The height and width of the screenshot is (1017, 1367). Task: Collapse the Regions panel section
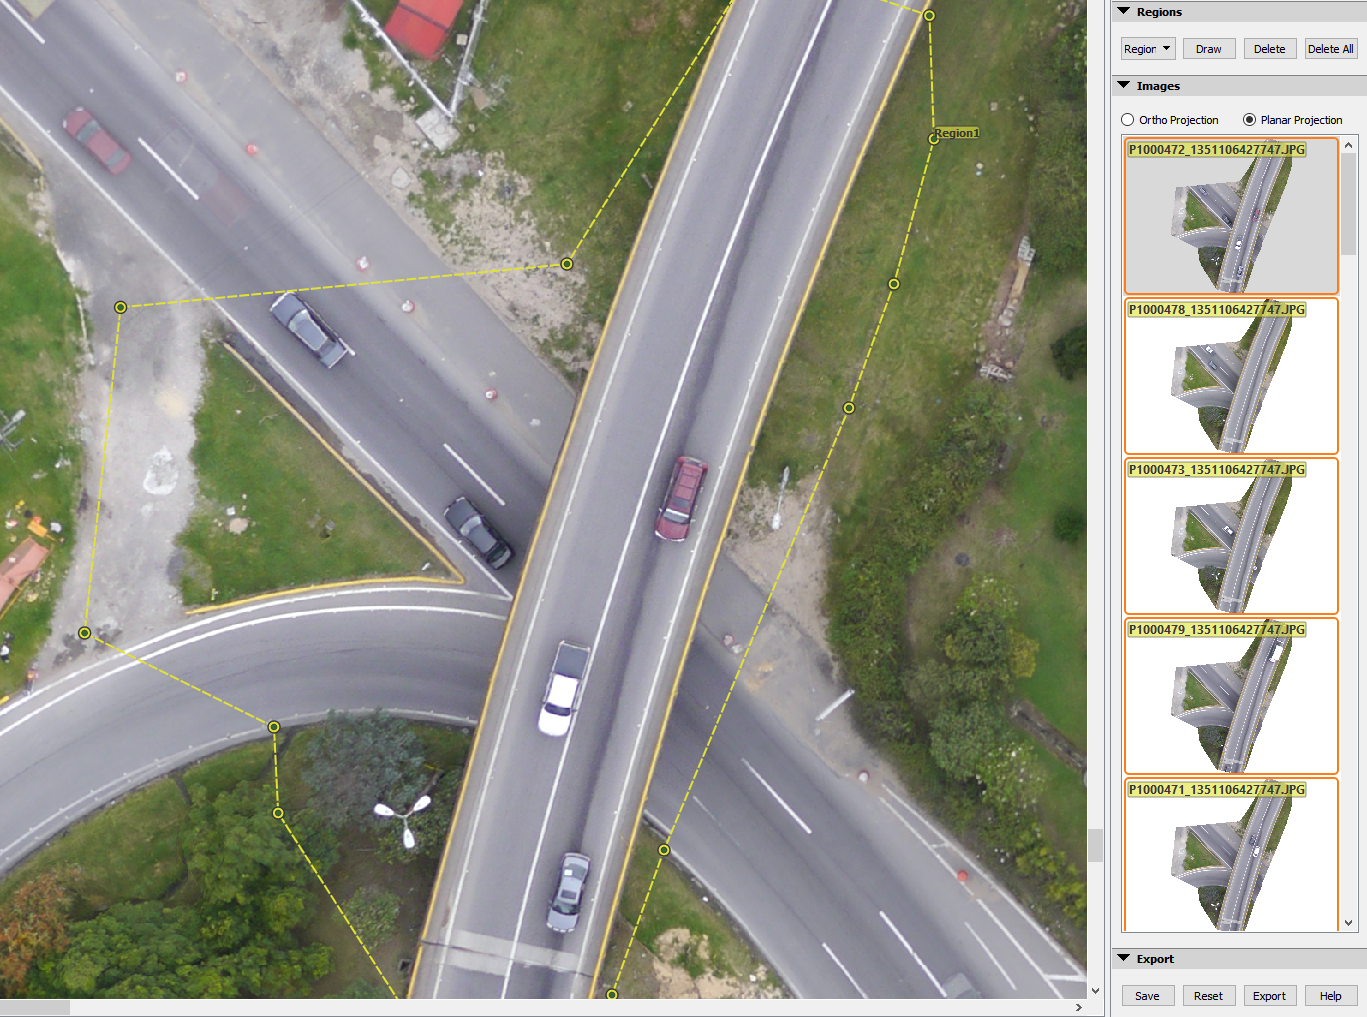click(1124, 12)
